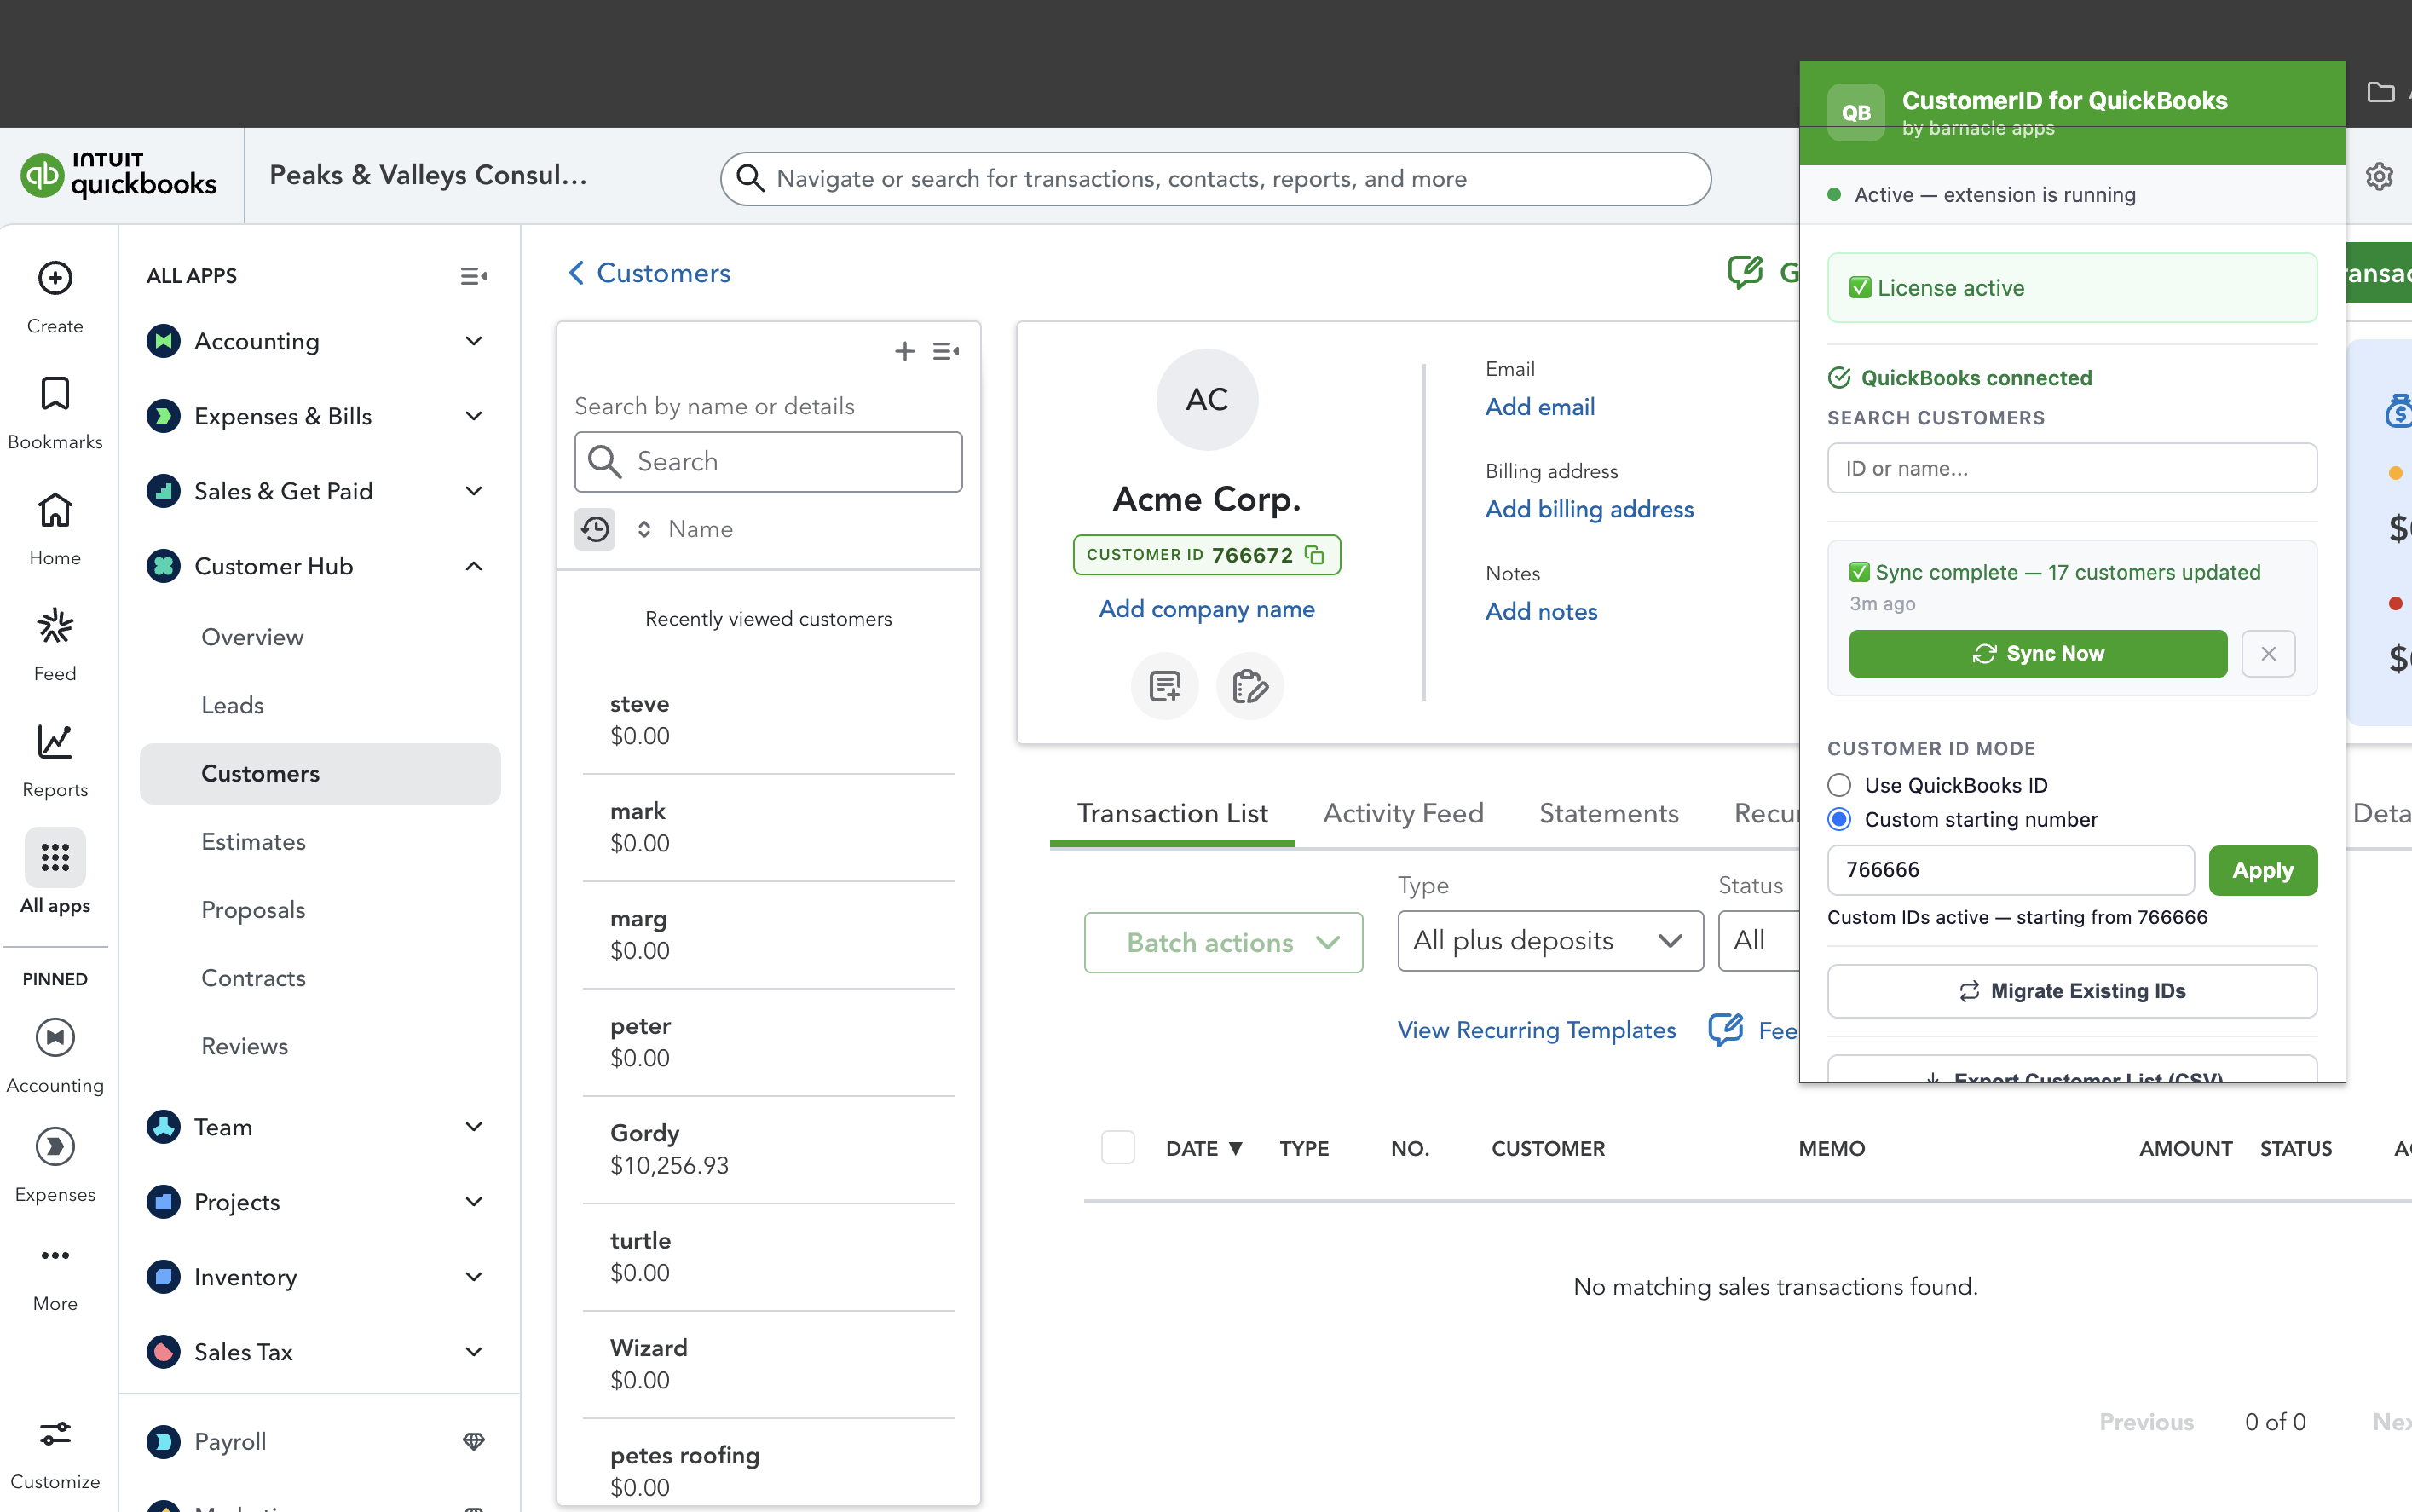Select Use QuickBooks ID radio option

pyautogui.click(x=1839, y=785)
